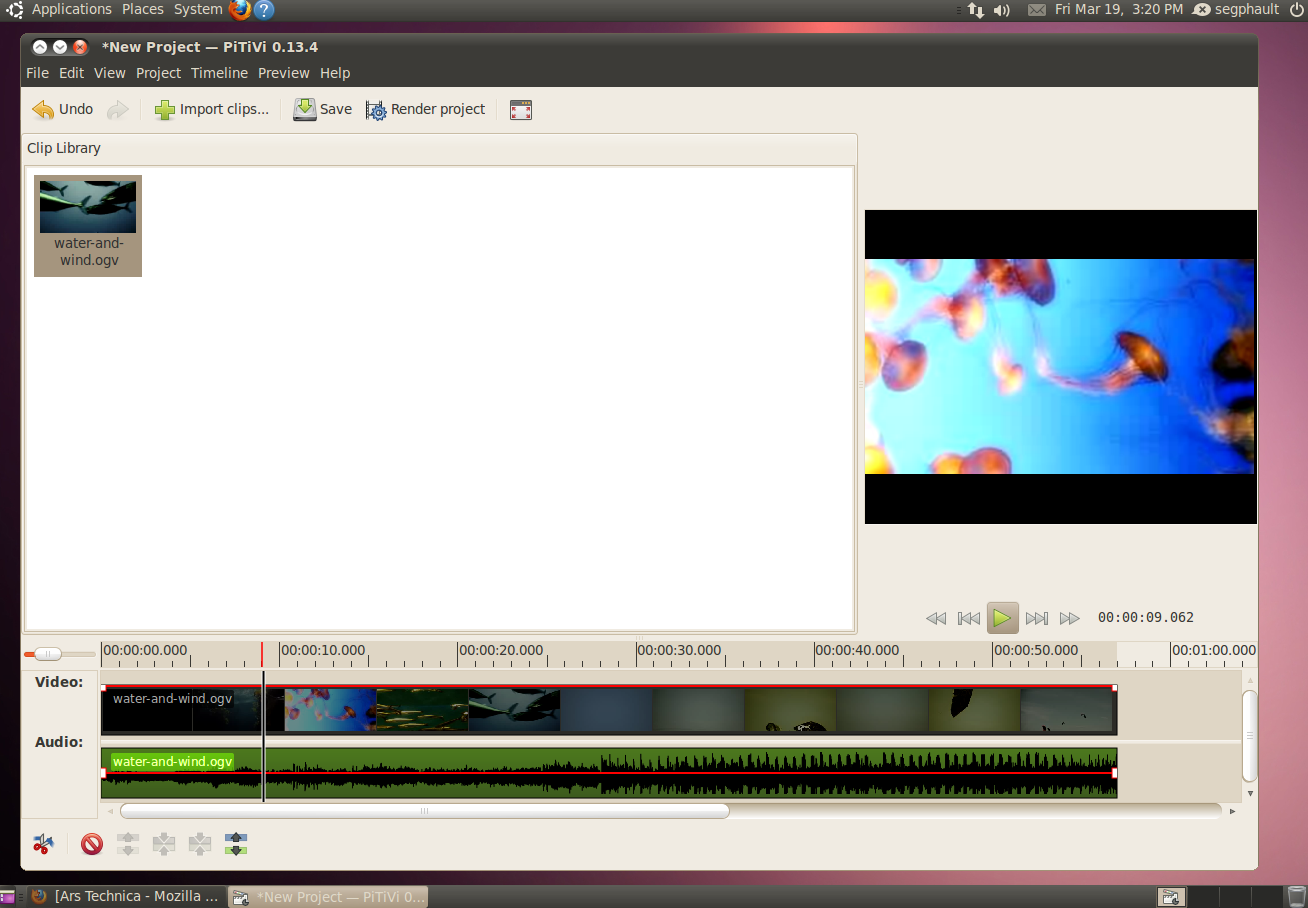Click the Render project label
The image size is (1308, 908).
click(x=438, y=110)
